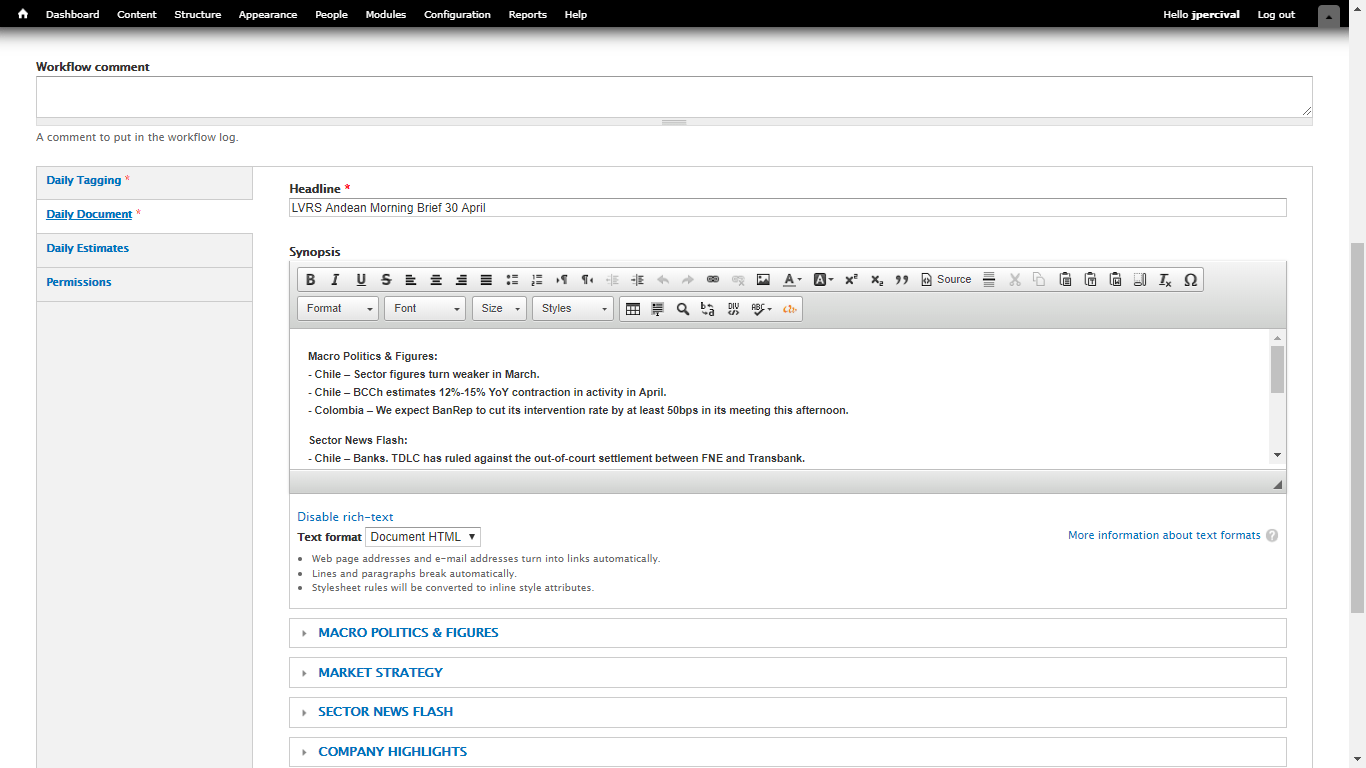Open the Styles dropdown
Screen dimensions: 1366x768
point(573,309)
